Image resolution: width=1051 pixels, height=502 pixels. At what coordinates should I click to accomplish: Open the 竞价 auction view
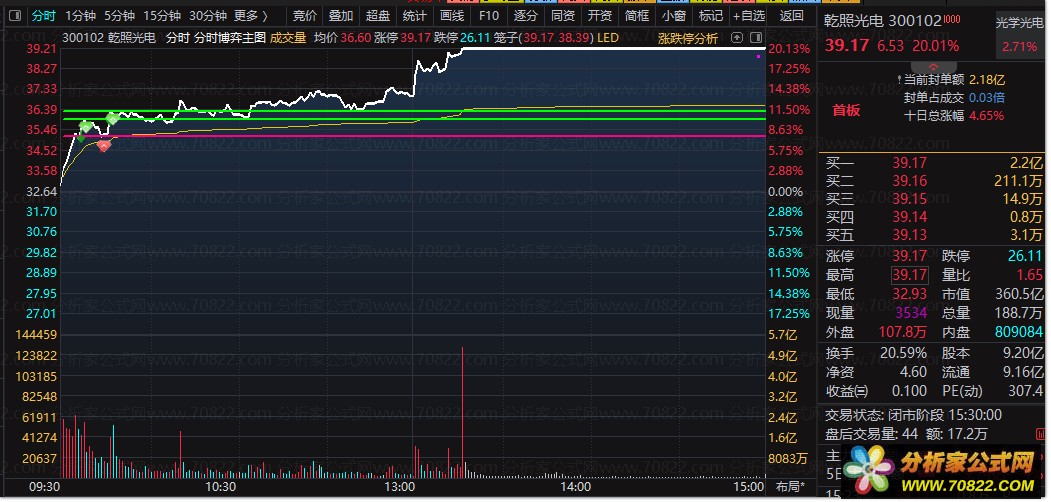[305, 15]
